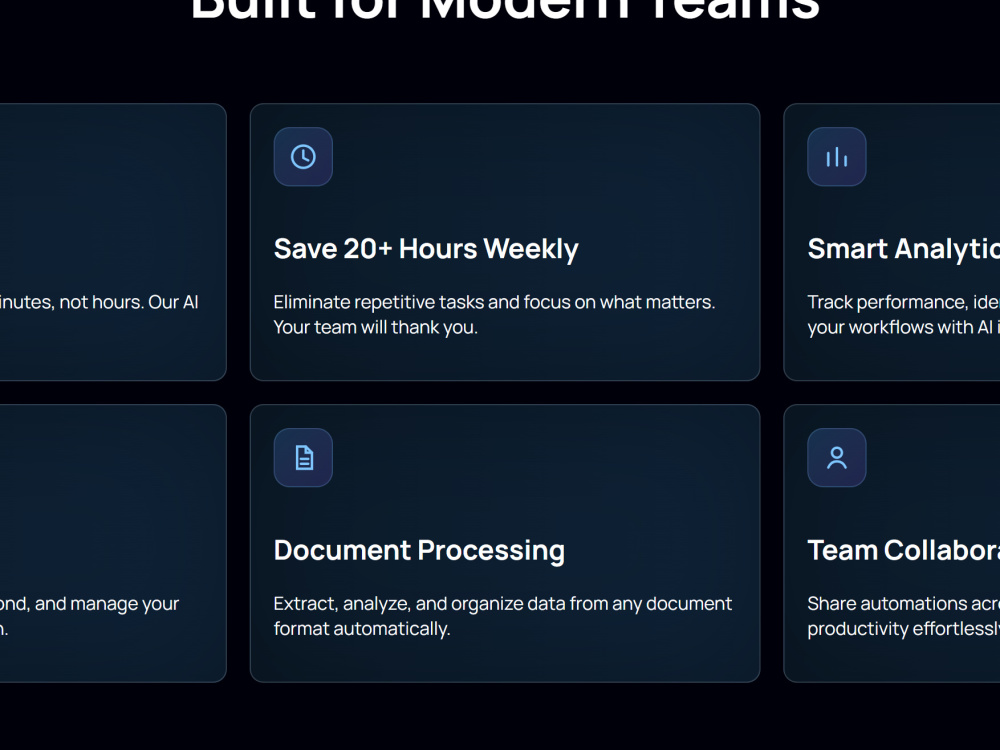Click the text 'productivity effortlessly' in Team card

904,629
